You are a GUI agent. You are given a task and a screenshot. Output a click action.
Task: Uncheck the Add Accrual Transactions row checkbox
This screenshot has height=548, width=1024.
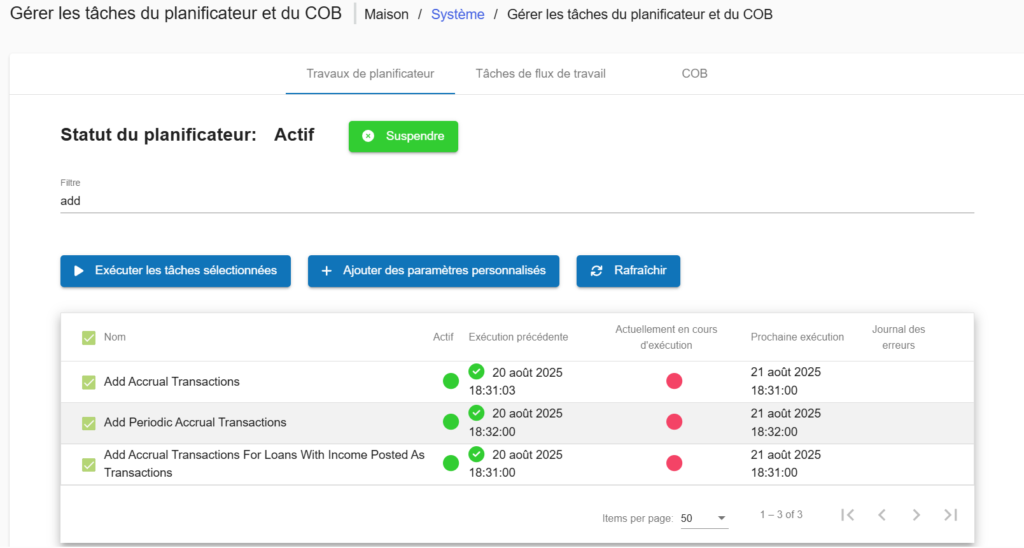point(89,382)
